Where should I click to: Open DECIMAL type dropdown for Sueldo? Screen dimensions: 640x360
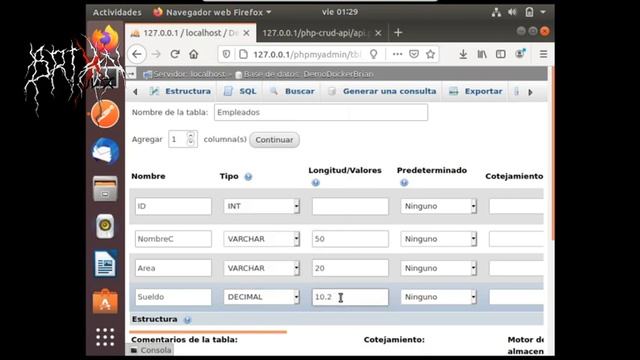tap(262, 297)
